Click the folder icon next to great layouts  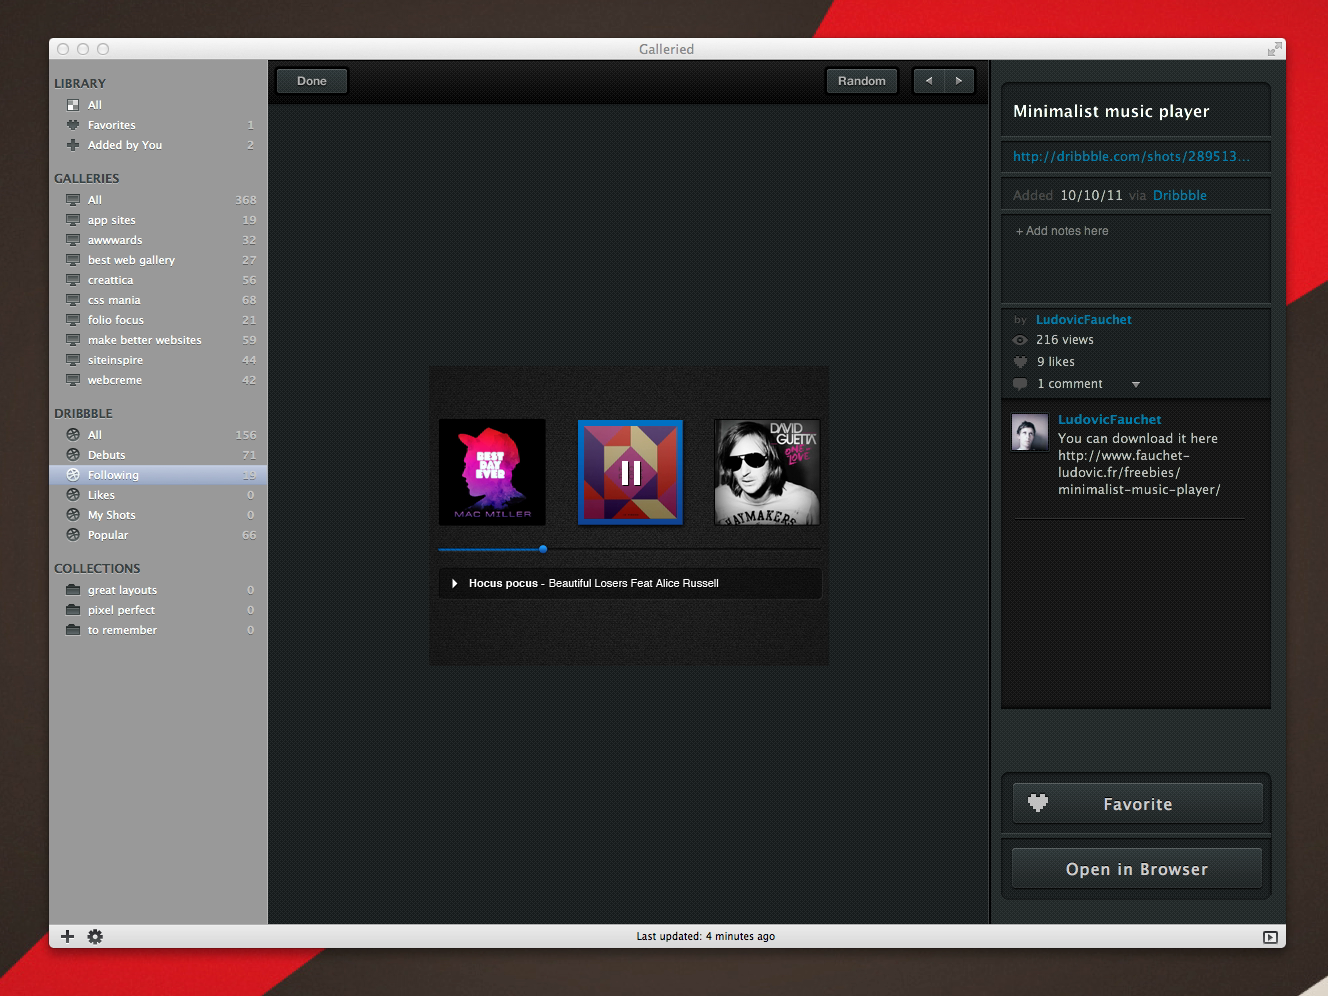73,590
